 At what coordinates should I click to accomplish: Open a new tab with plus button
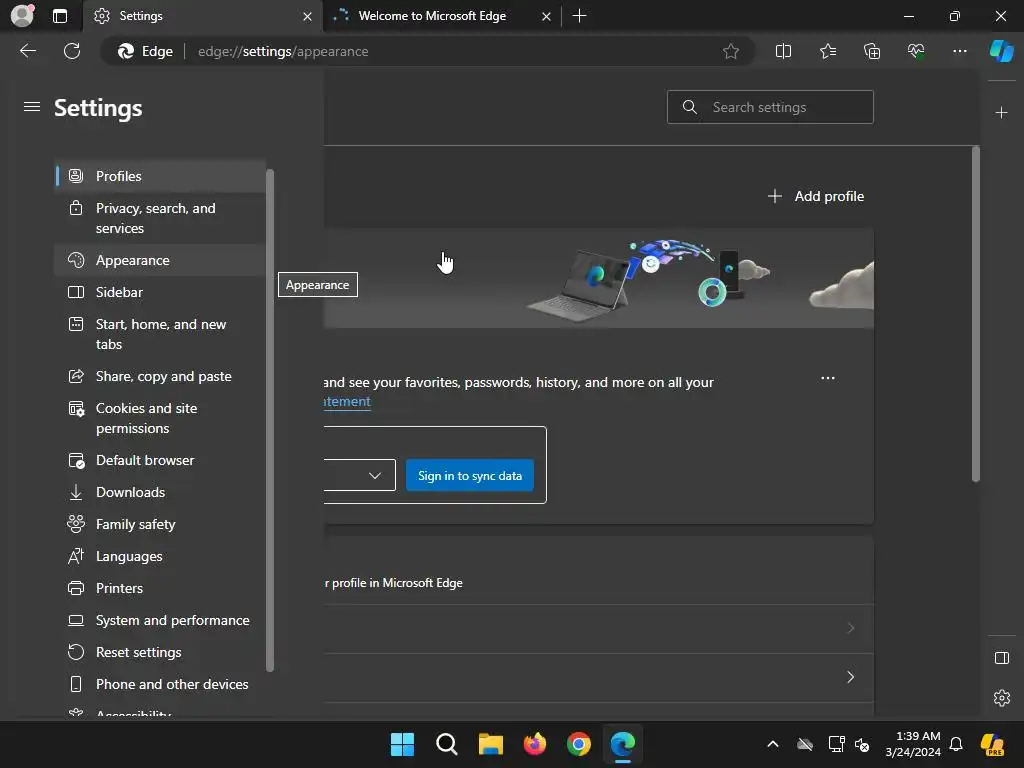[579, 16]
